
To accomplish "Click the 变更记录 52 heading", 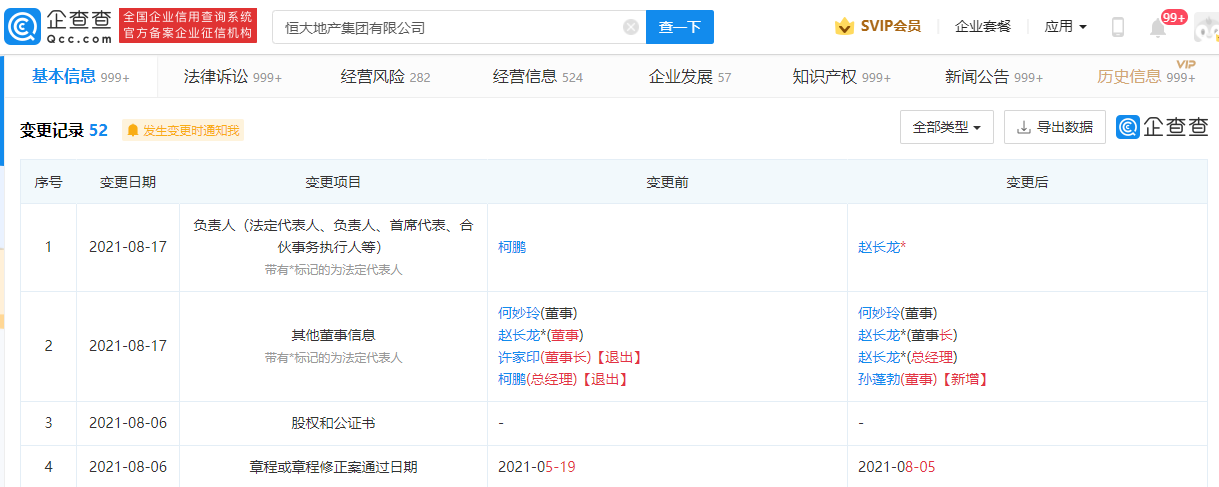I will (64, 130).
